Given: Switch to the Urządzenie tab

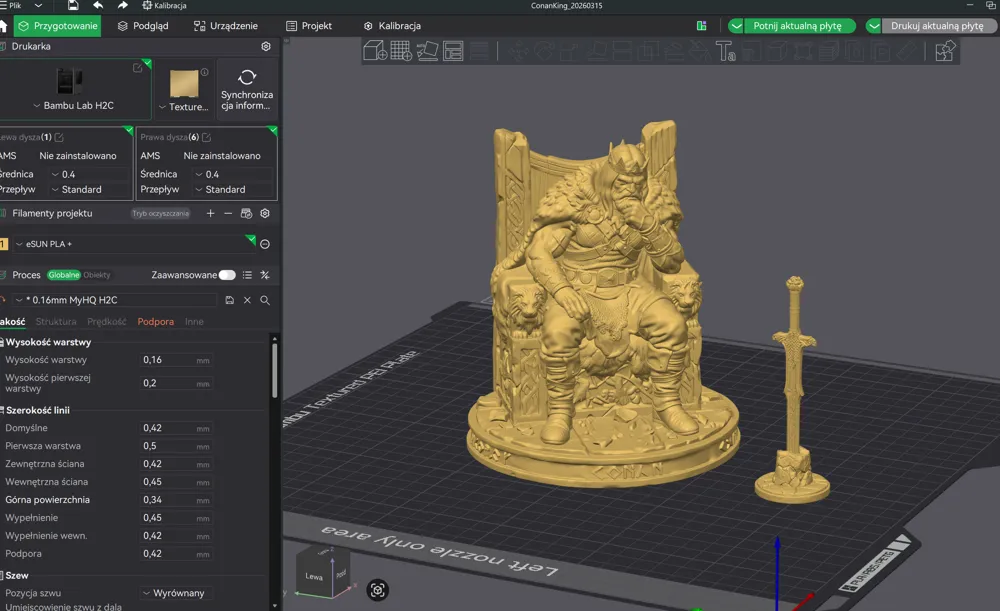Looking at the screenshot, I should point(226,26).
